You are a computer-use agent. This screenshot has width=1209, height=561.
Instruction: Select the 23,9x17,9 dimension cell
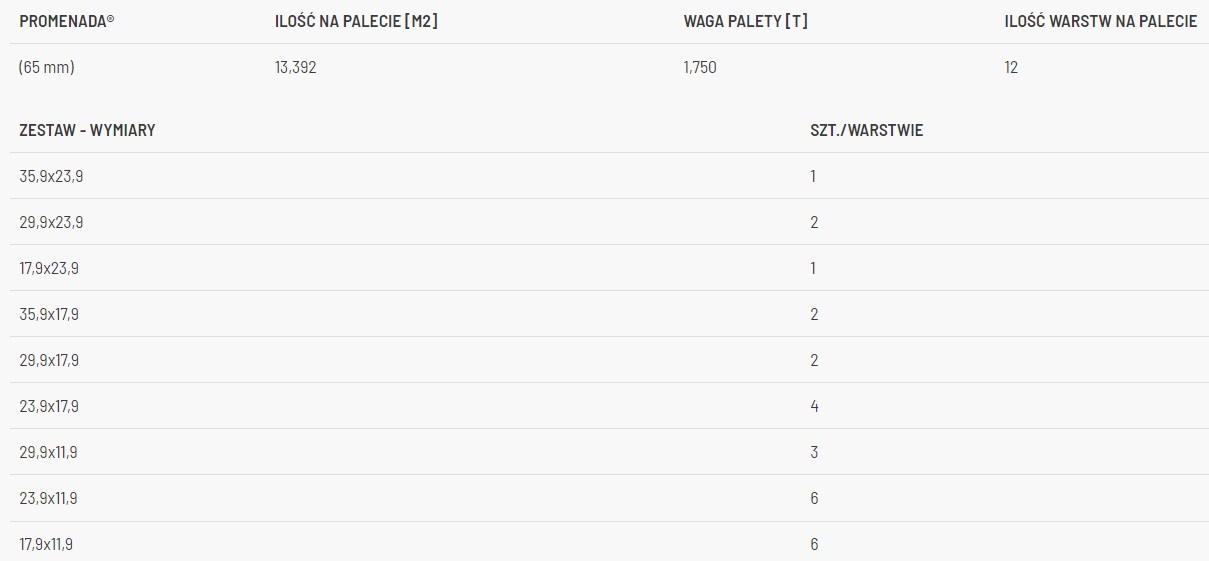(49, 406)
